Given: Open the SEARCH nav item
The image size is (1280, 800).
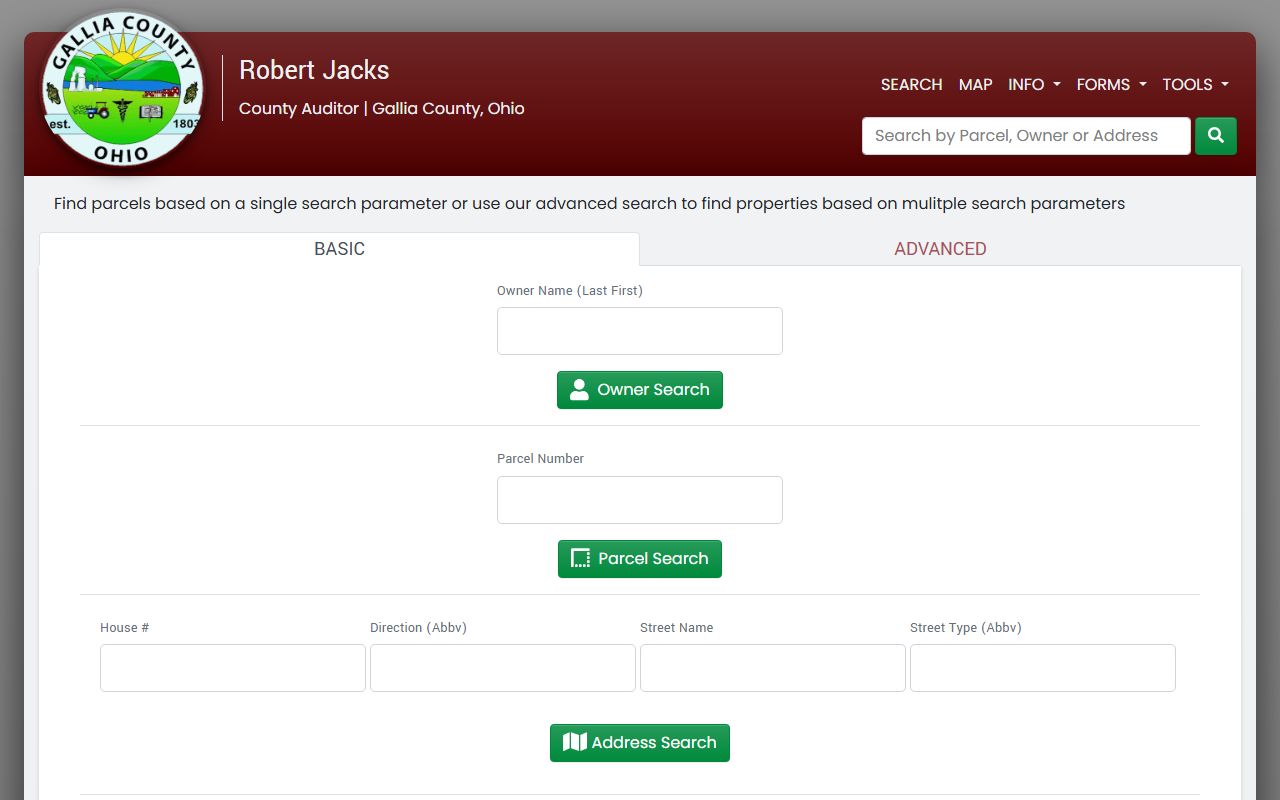Looking at the screenshot, I should (x=911, y=84).
